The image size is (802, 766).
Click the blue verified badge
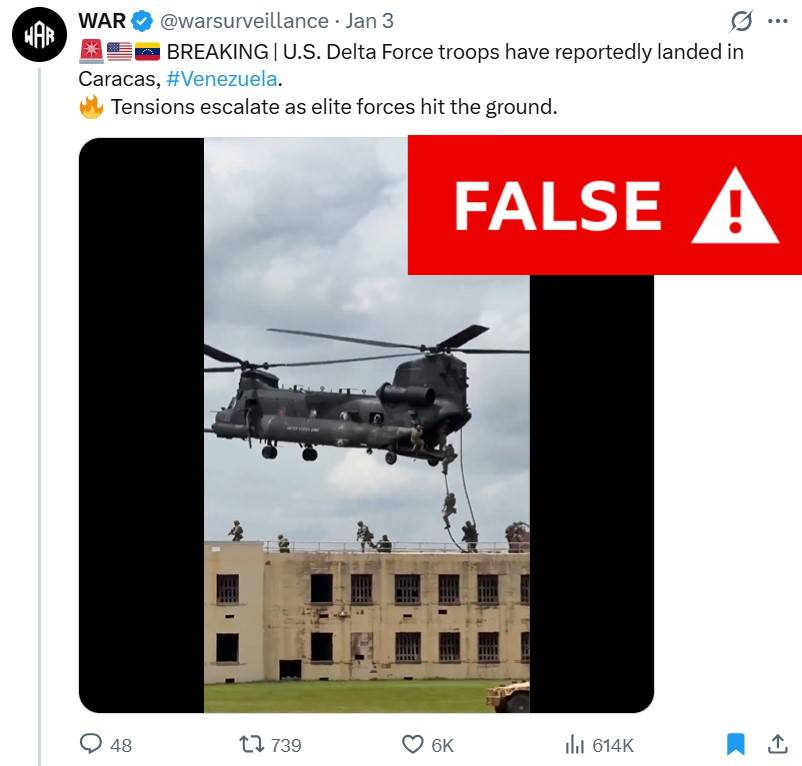click(x=143, y=21)
